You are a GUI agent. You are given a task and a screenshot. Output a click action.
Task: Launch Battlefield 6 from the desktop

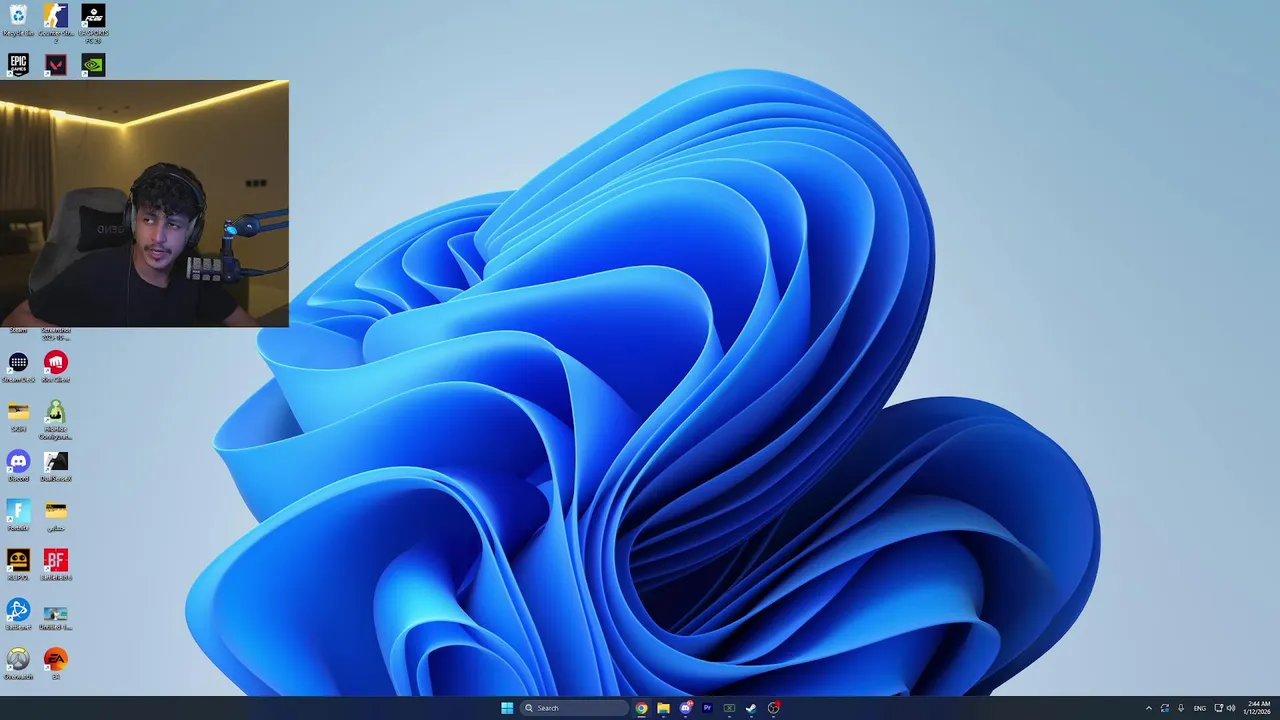click(56, 565)
